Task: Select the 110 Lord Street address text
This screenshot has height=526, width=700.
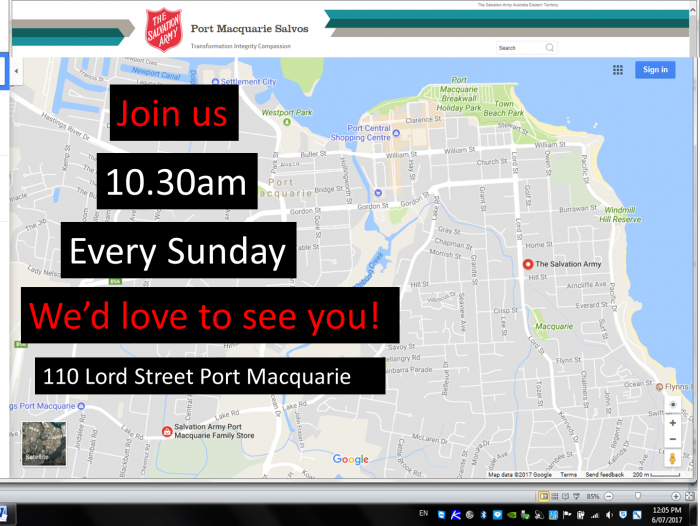Action: point(210,376)
